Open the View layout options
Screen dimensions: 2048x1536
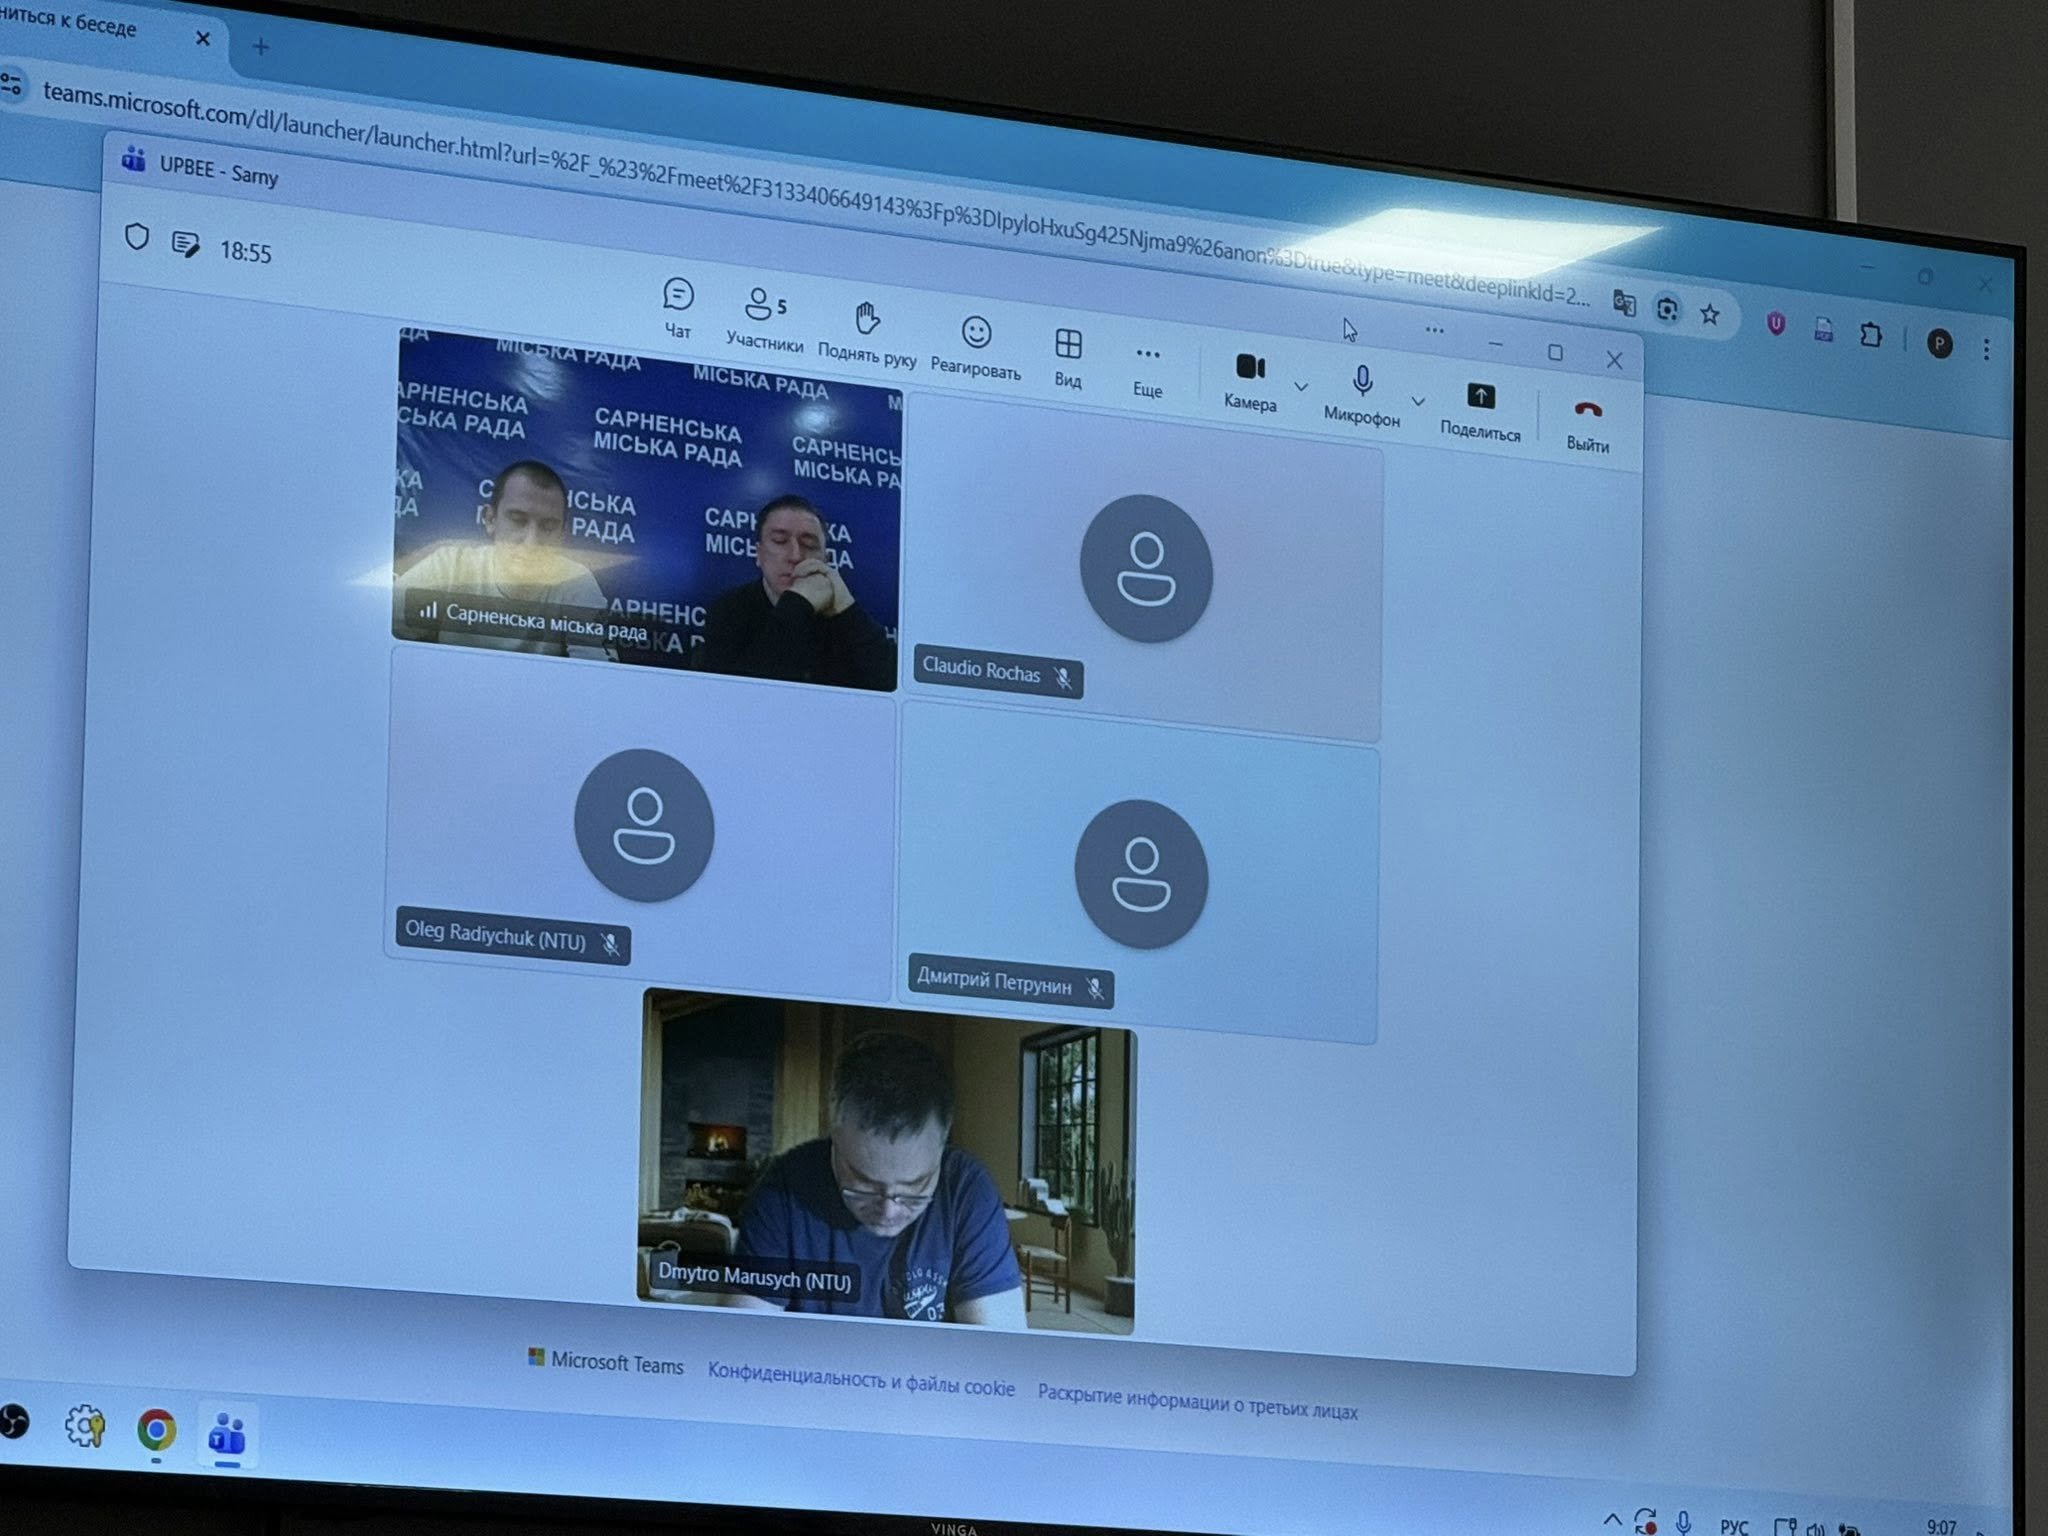click(1068, 345)
